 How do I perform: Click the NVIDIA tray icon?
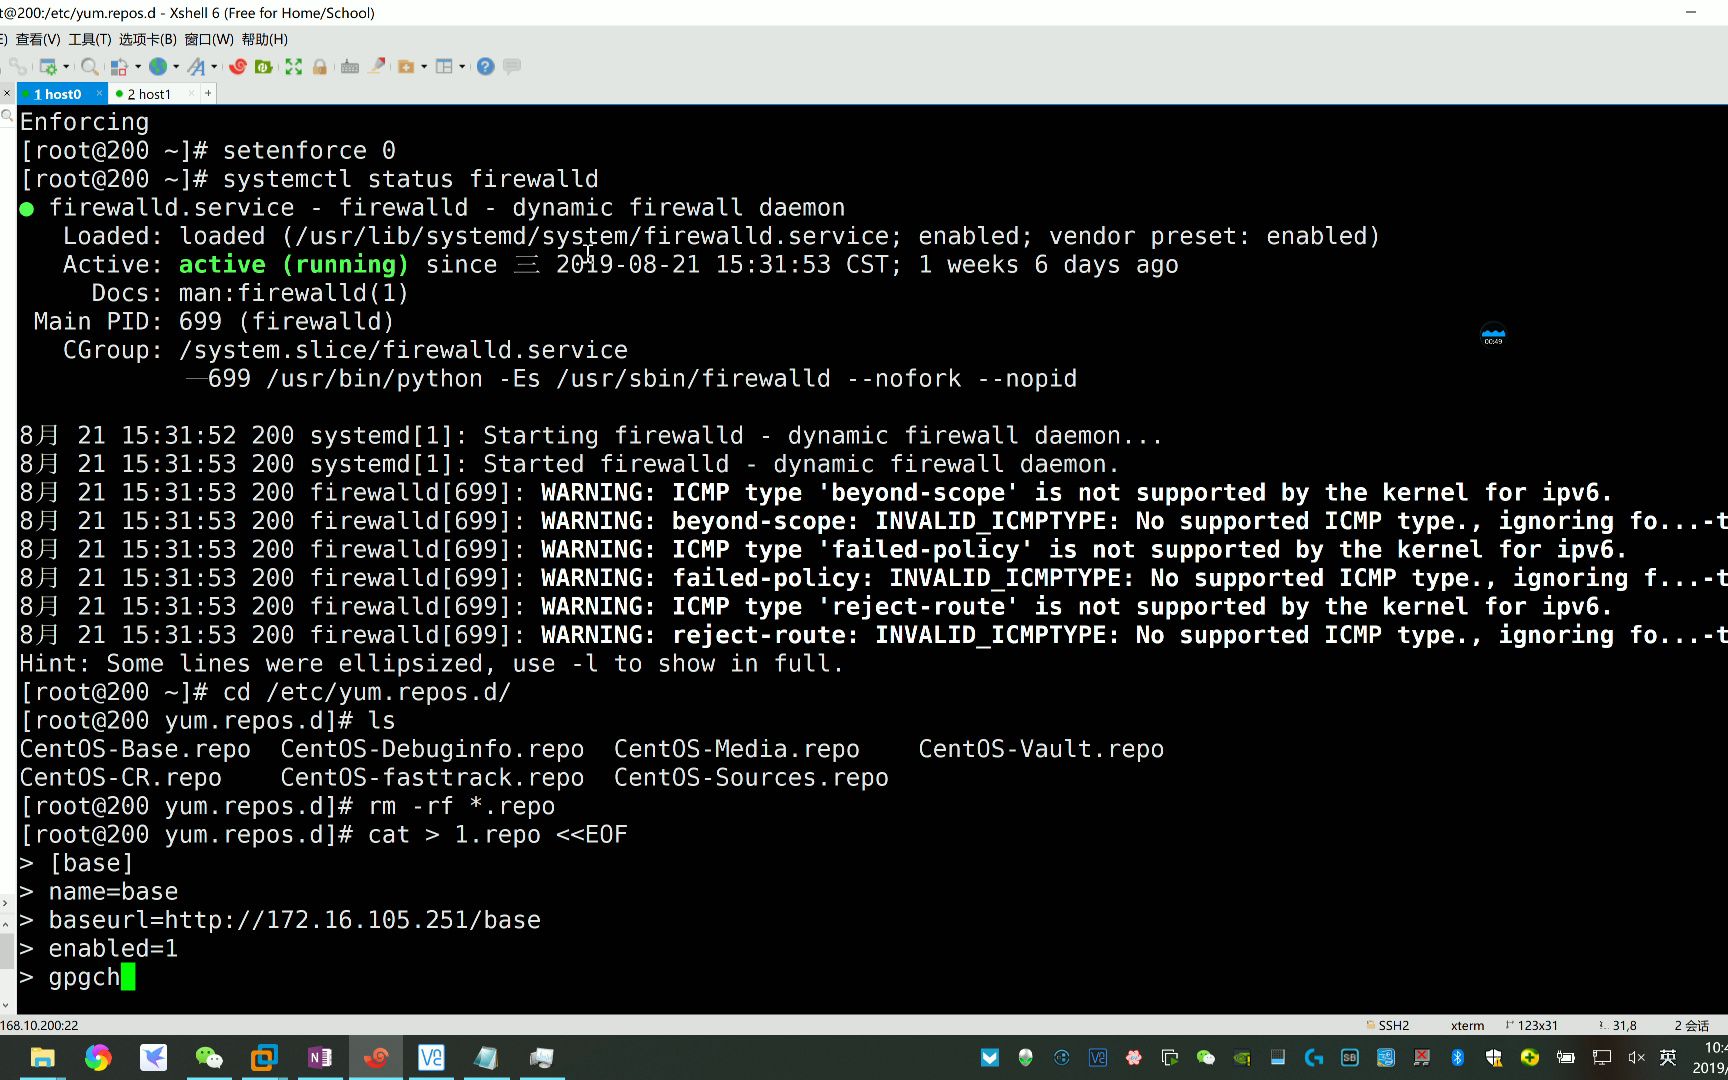click(1242, 1058)
